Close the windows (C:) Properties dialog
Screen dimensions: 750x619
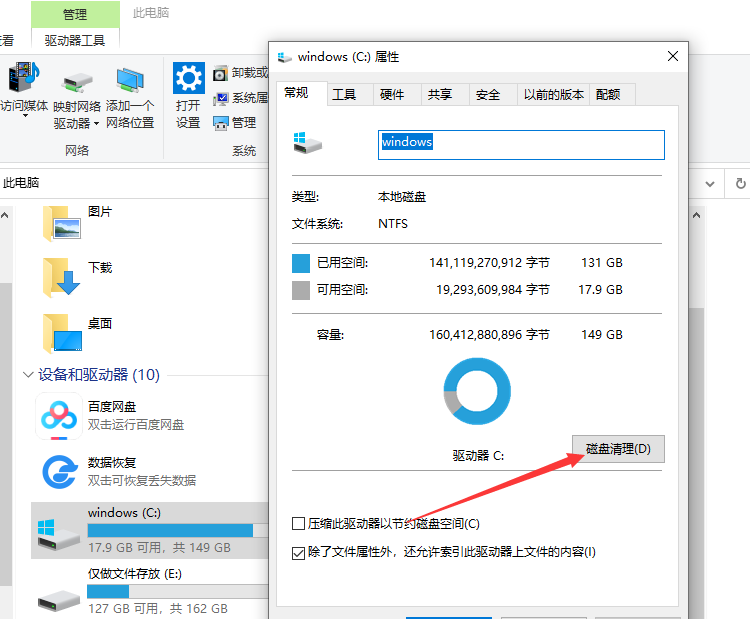(673, 56)
